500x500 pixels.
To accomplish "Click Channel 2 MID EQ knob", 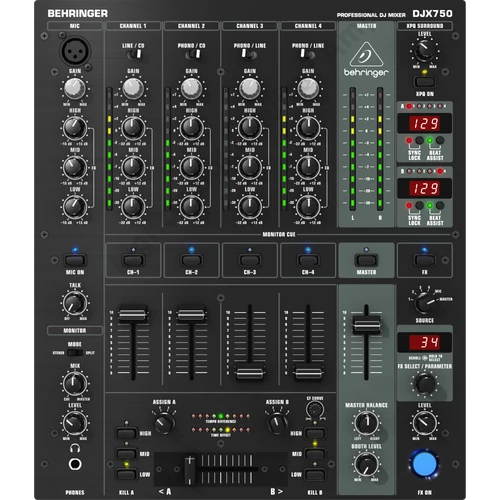I will click(191, 167).
